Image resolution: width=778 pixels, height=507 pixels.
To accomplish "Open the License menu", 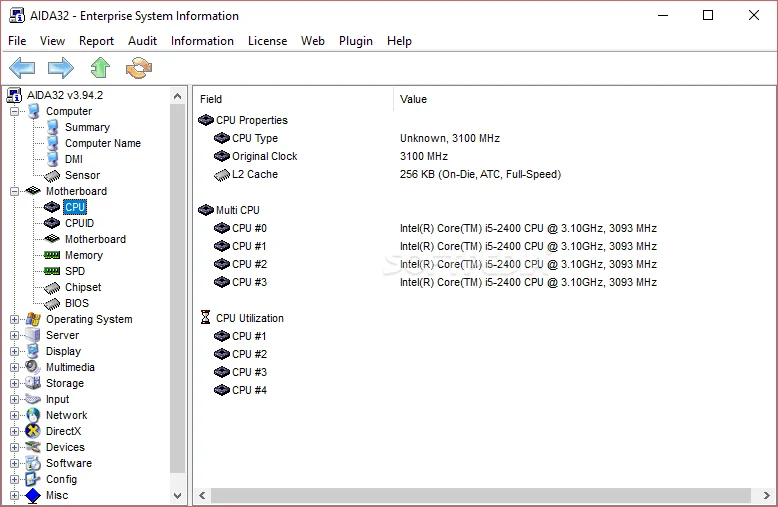I will (267, 41).
